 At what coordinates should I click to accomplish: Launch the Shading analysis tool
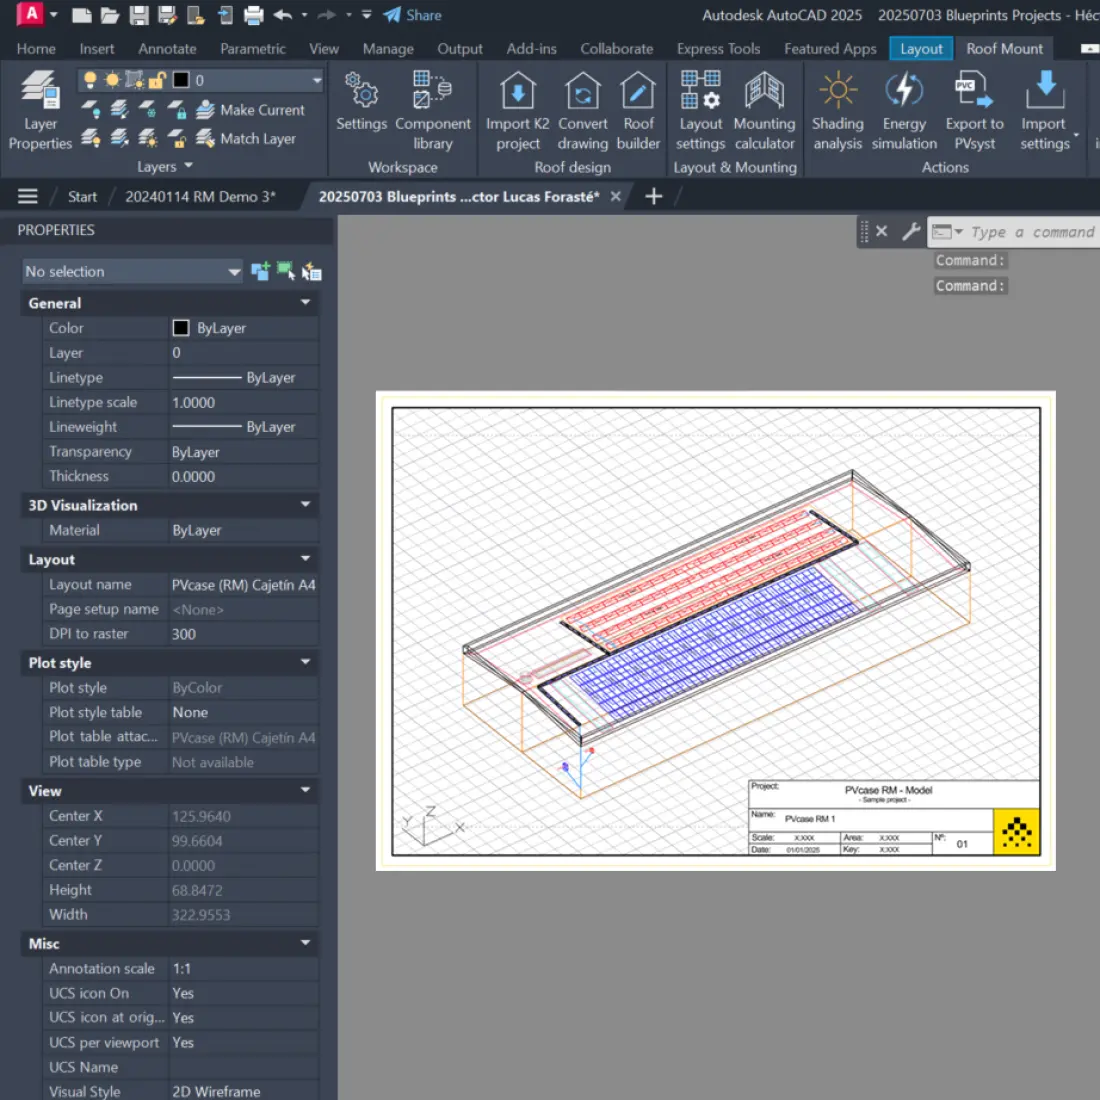(837, 110)
